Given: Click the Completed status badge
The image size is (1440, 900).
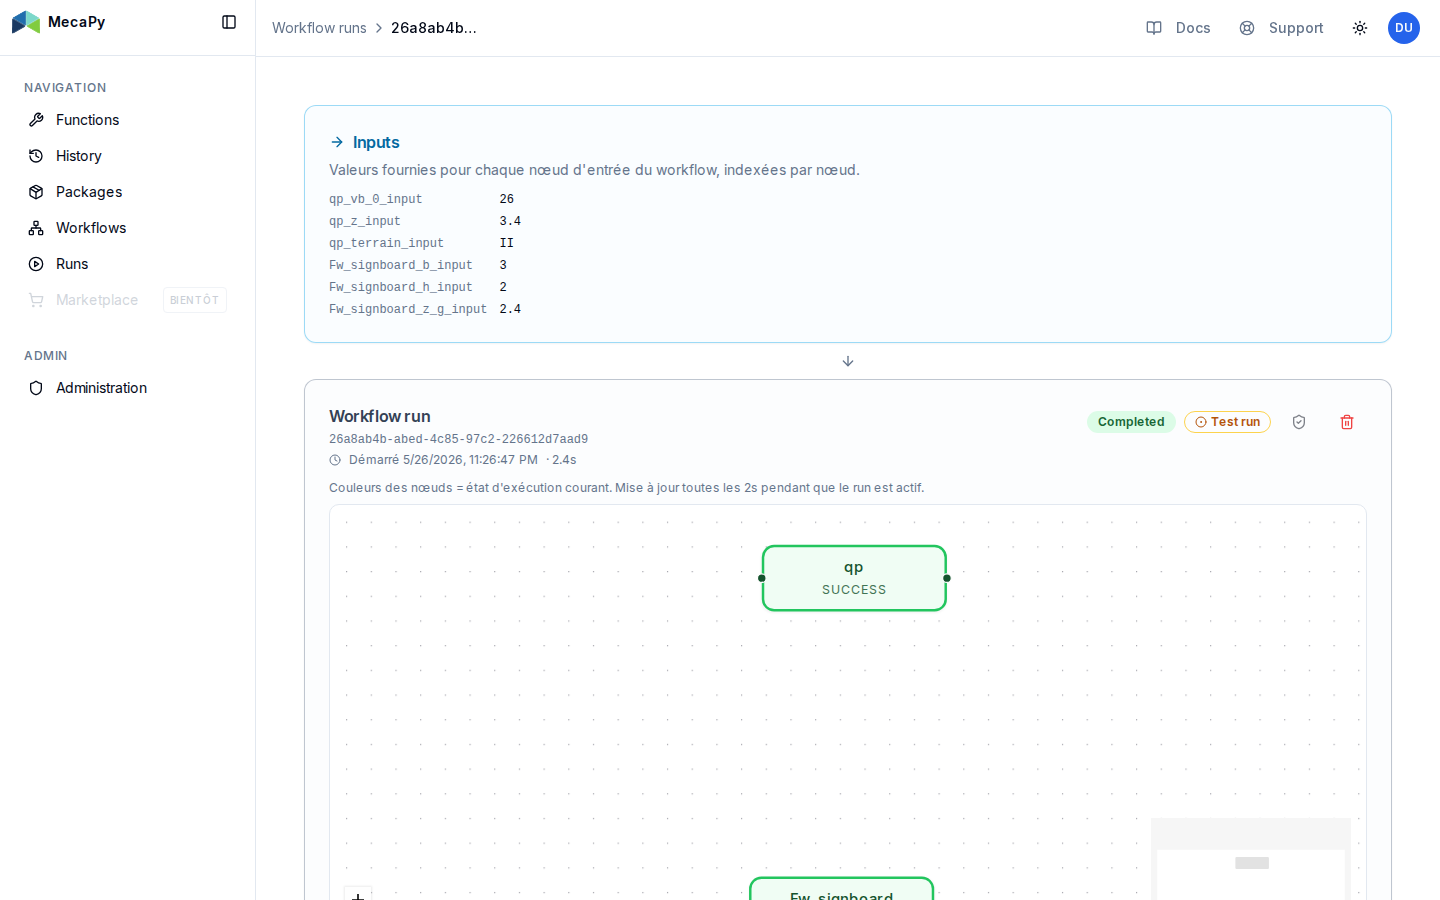Looking at the screenshot, I should click(1131, 422).
